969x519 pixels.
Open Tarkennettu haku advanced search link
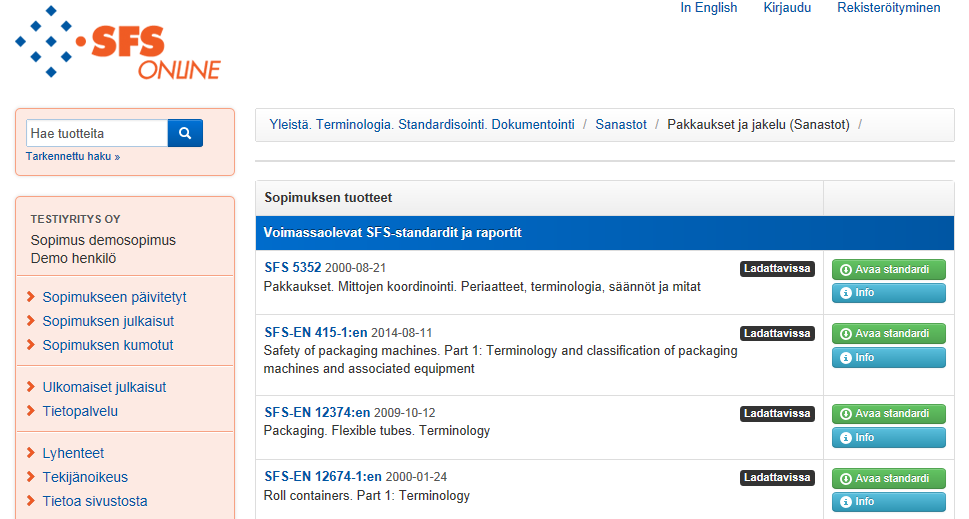(x=73, y=156)
